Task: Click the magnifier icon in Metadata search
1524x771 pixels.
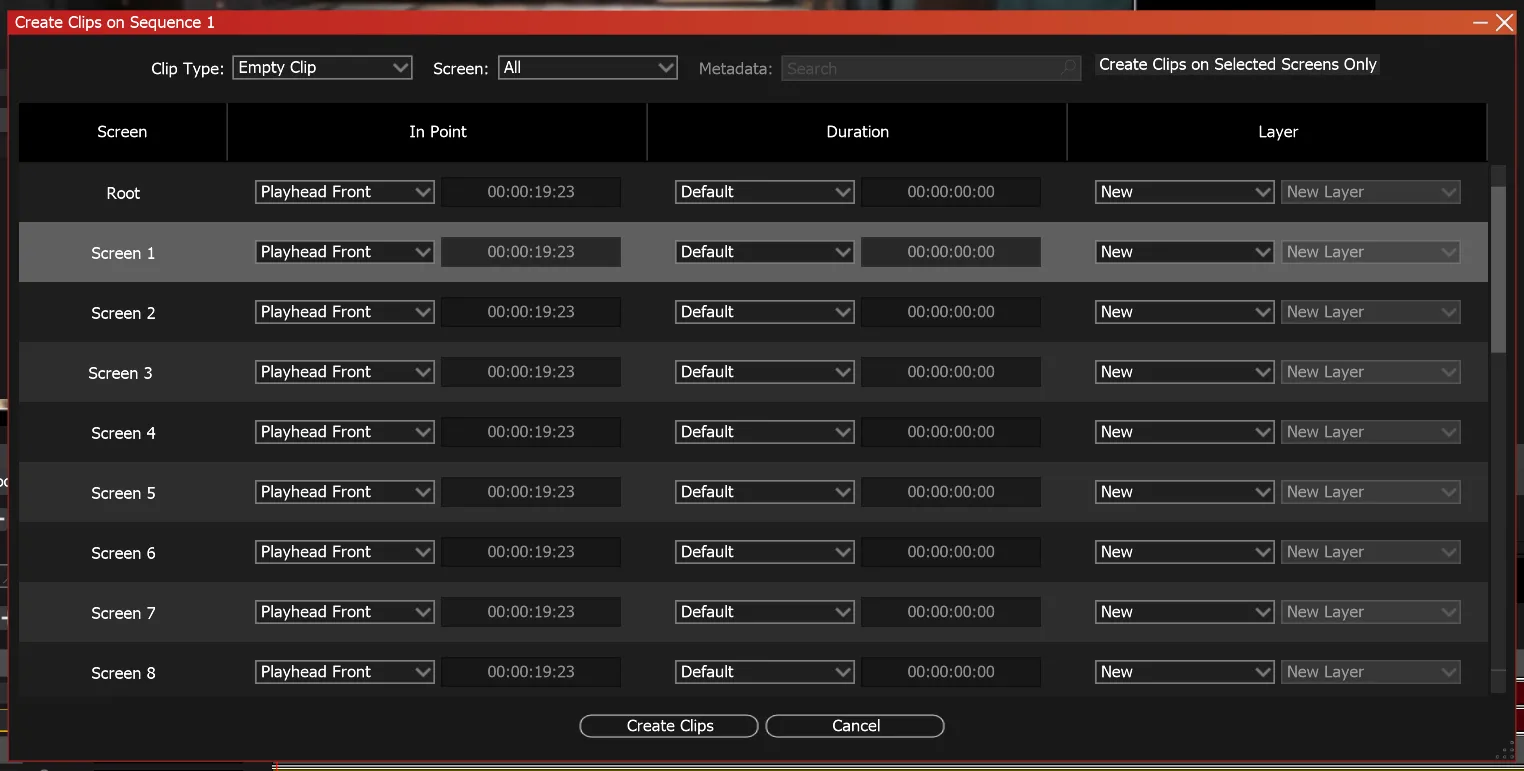Action: coord(1069,68)
